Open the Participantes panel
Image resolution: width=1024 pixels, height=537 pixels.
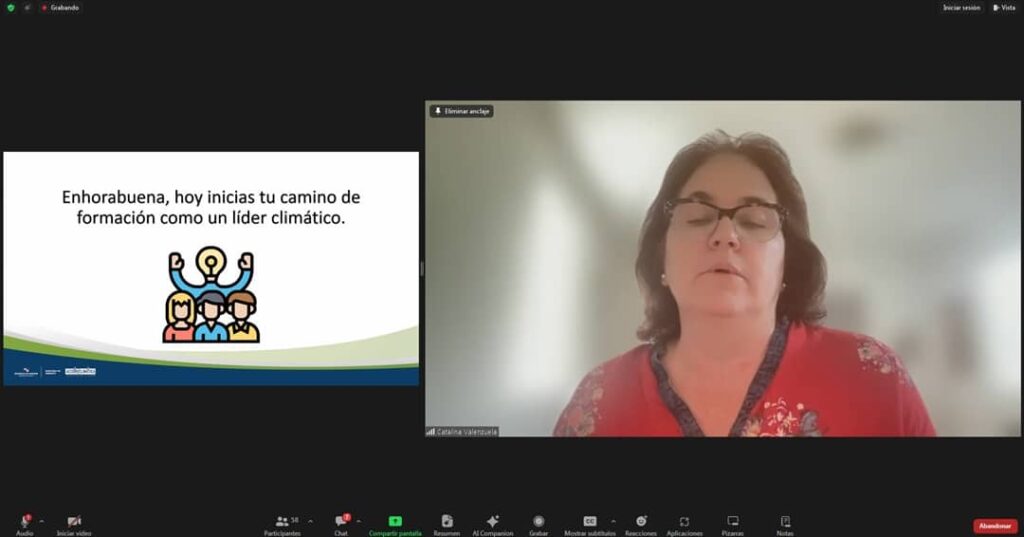pyautogui.click(x=283, y=524)
